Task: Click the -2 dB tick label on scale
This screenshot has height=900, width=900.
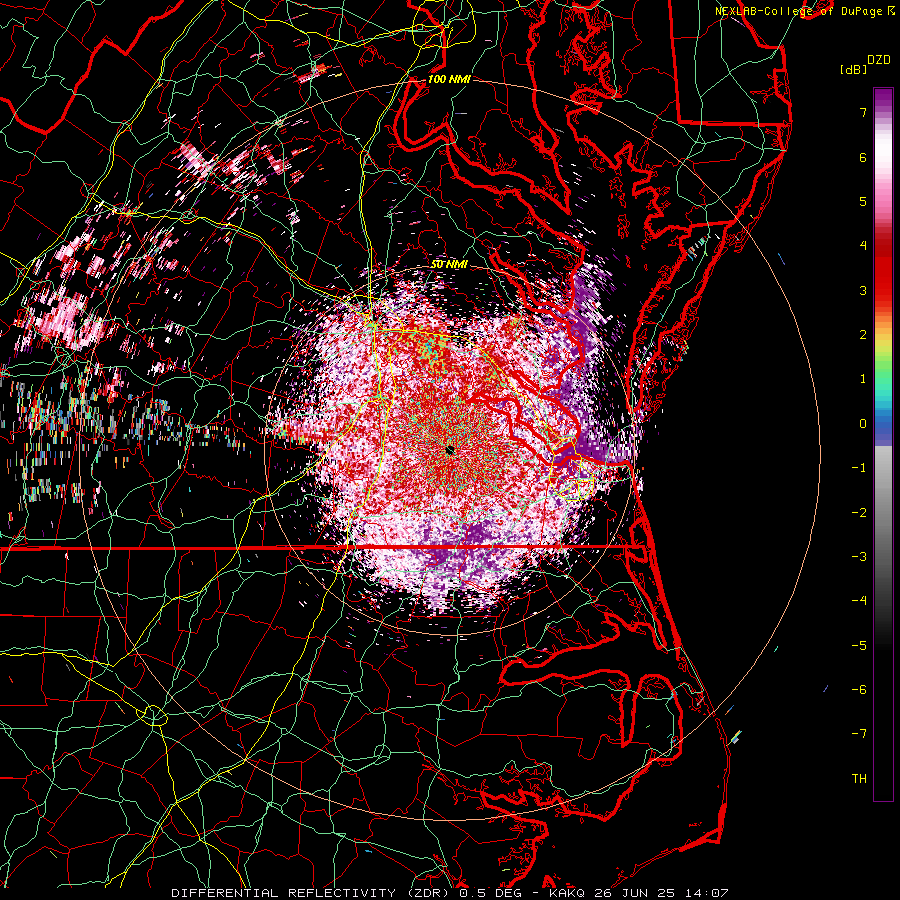Action: (x=859, y=512)
